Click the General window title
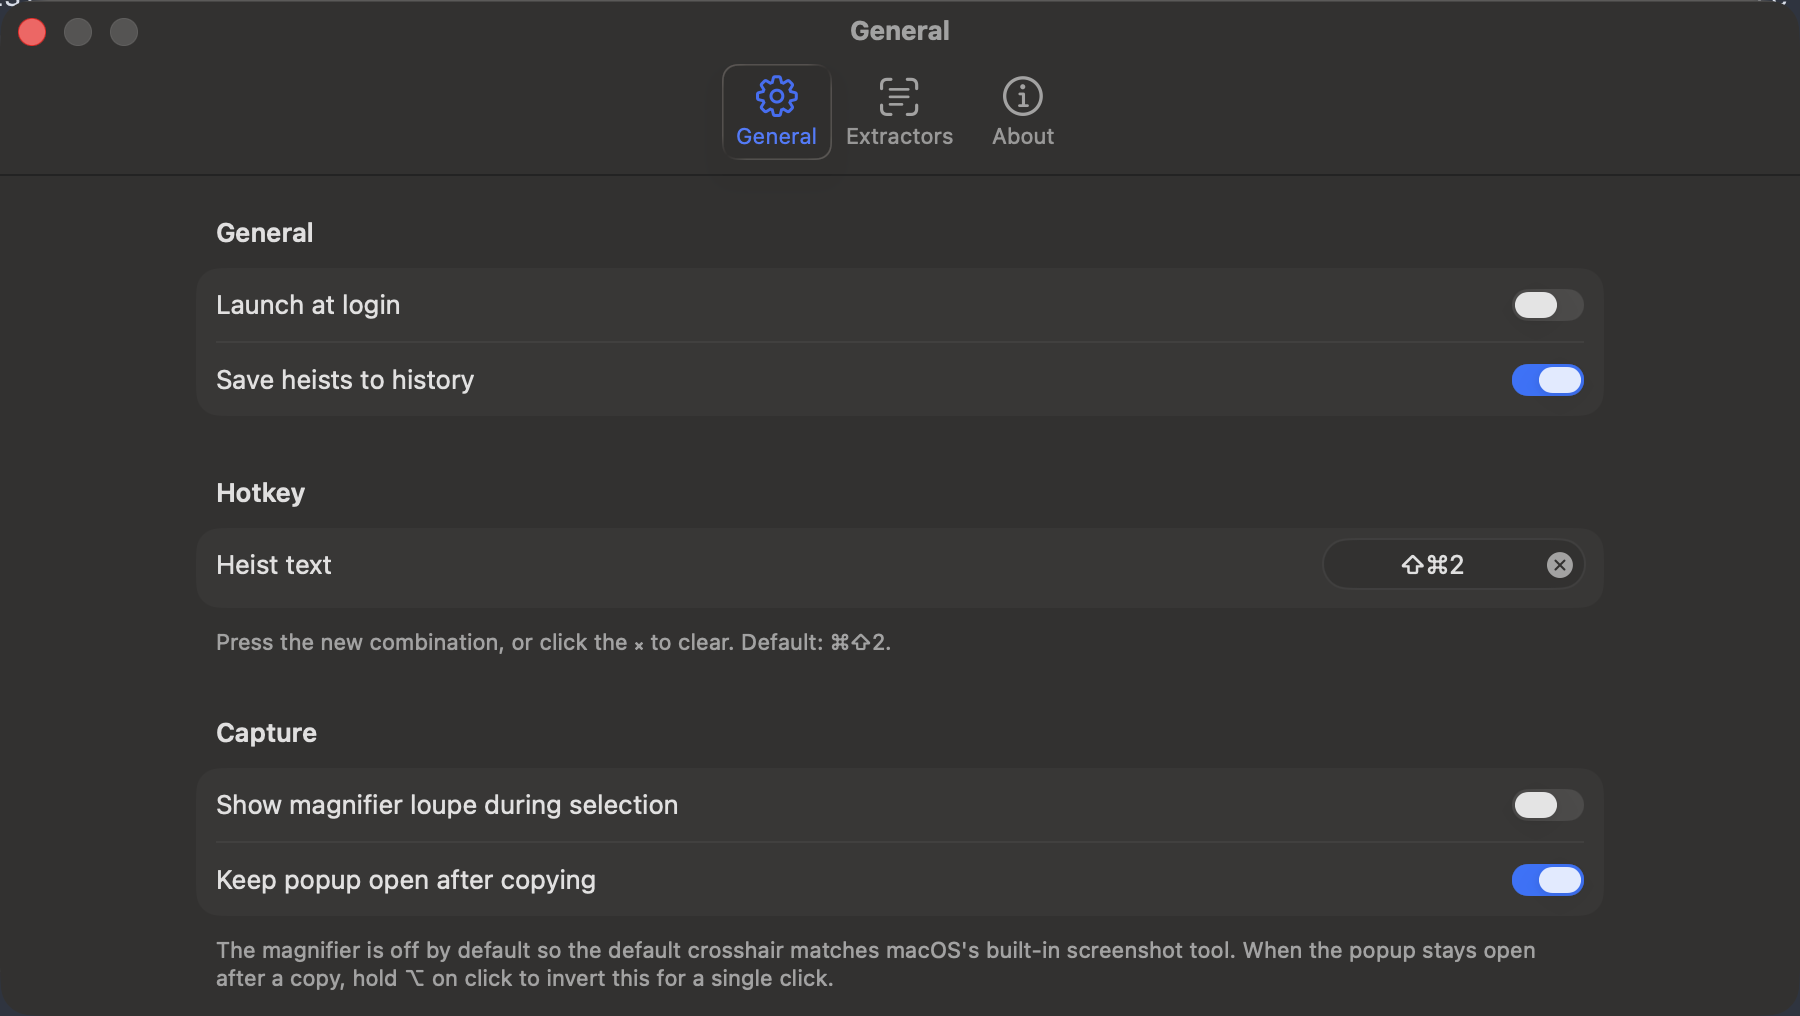 click(x=900, y=31)
